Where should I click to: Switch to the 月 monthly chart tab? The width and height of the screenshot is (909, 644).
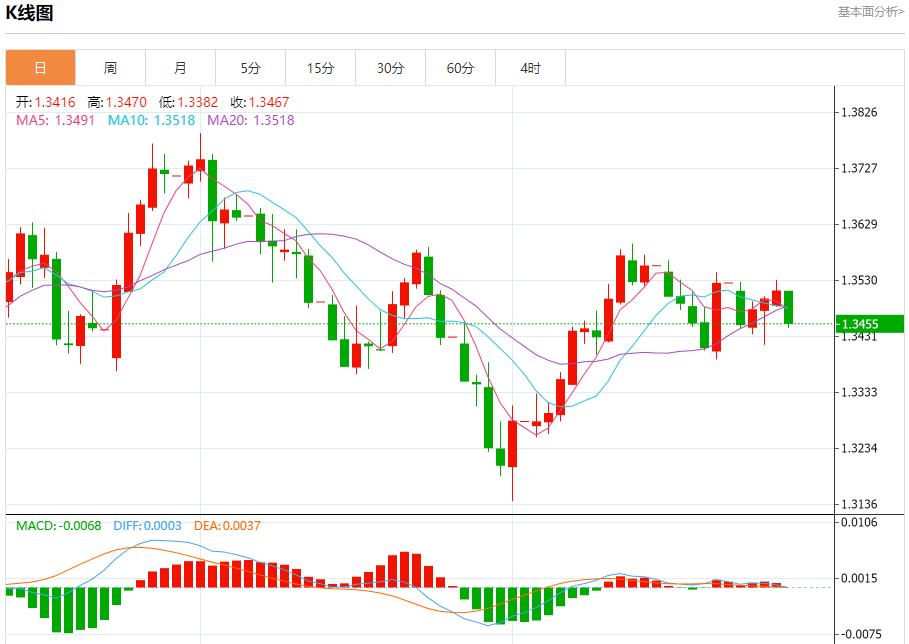180,68
